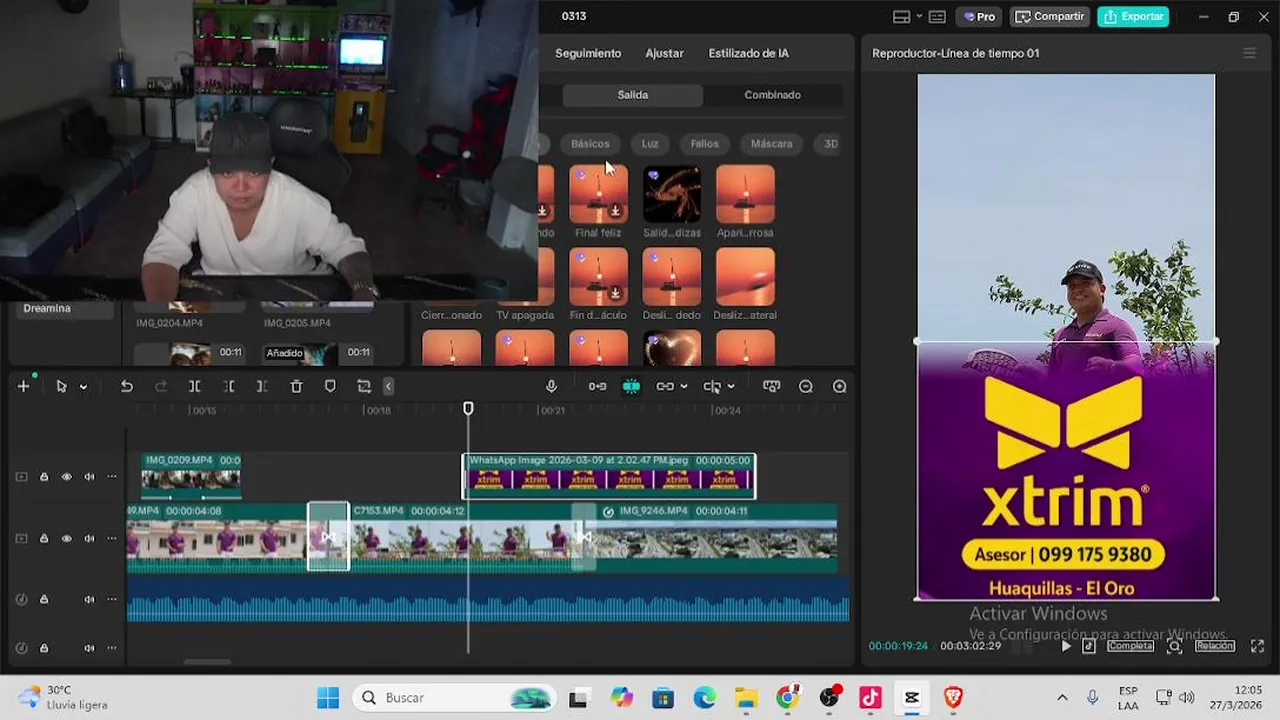Open the Seguimiento tab
Screen dimensions: 1280x720
click(588, 53)
